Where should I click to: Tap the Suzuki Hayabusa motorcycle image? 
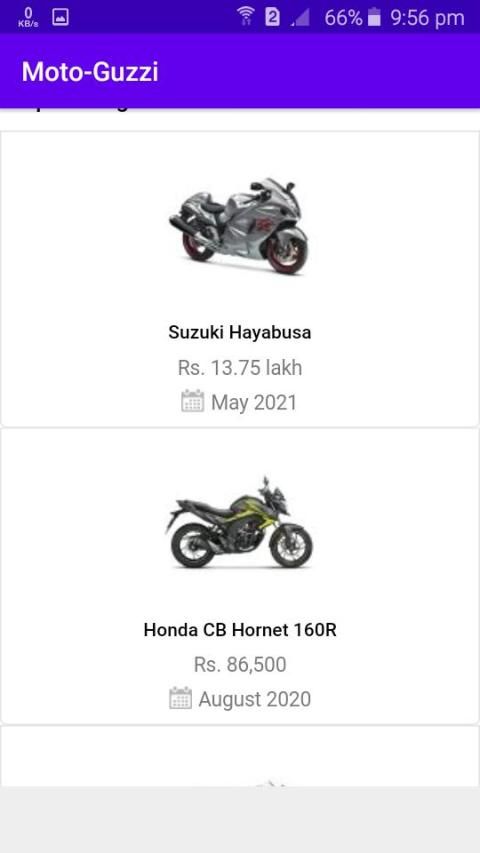pyautogui.click(x=239, y=225)
